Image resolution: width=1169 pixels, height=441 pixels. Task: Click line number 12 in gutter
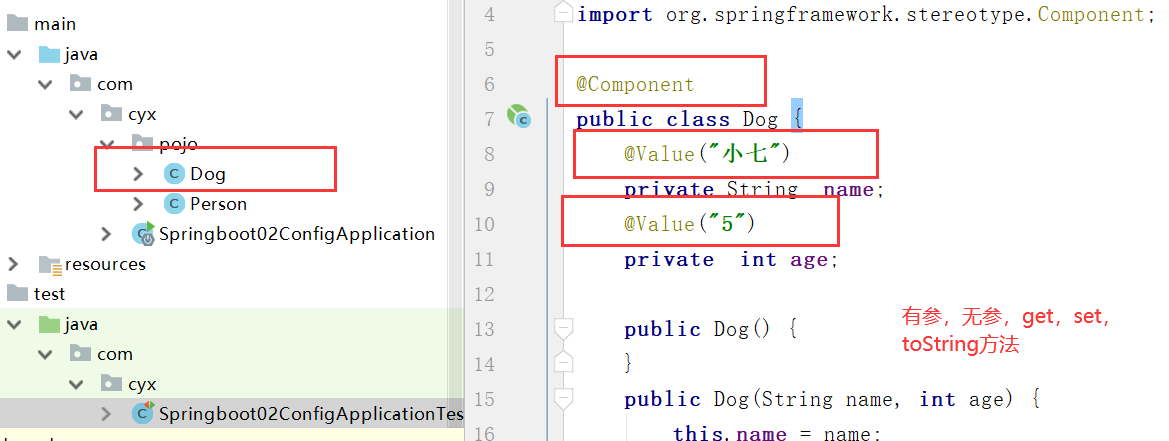(485, 294)
